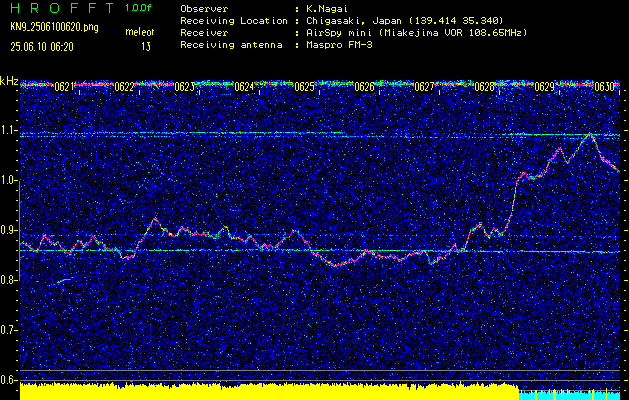Click the version label 1.0.0f
Screen dimensions: 629x400
pyautogui.click(x=138, y=8)
